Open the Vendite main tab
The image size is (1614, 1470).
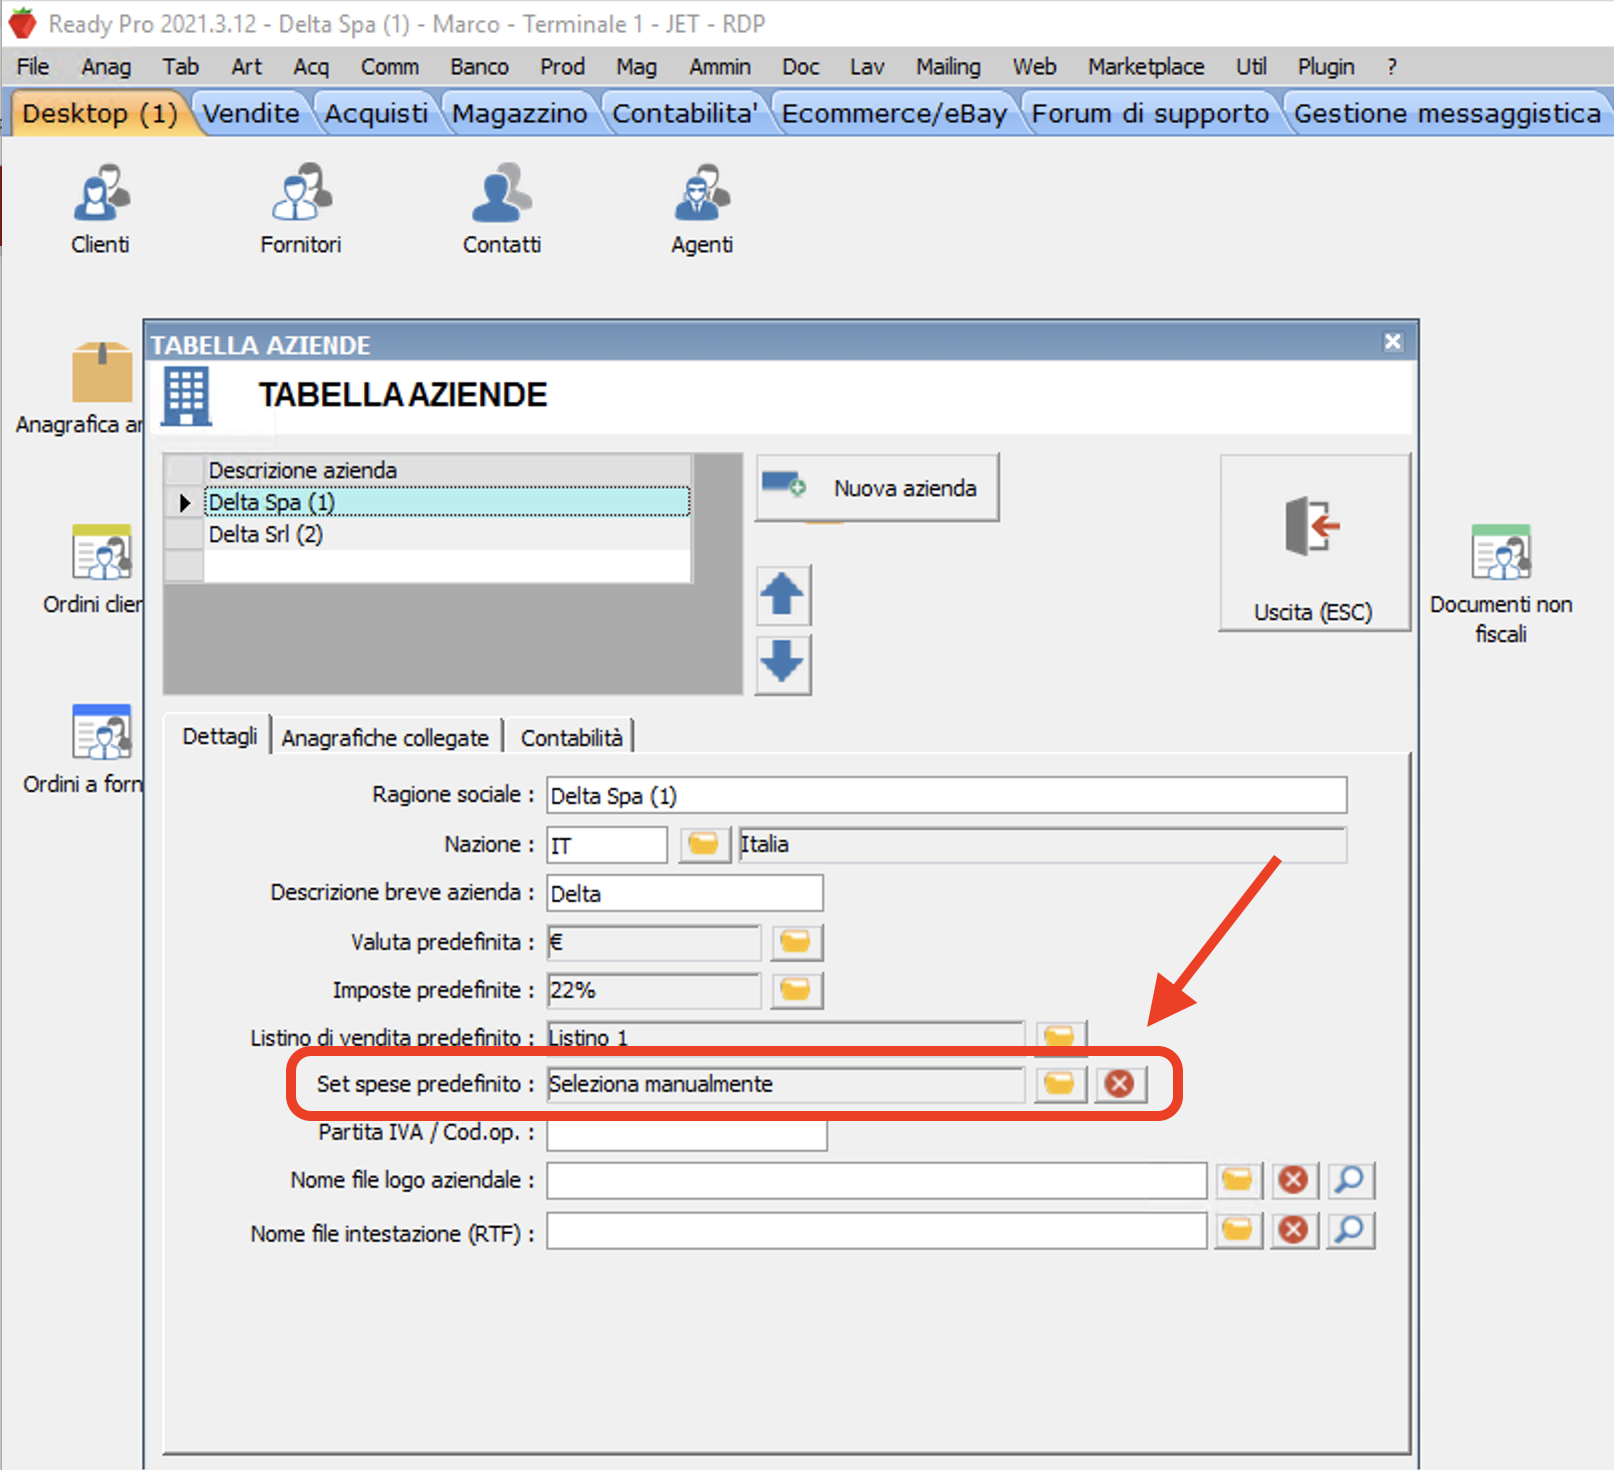(x=251, y=114)
